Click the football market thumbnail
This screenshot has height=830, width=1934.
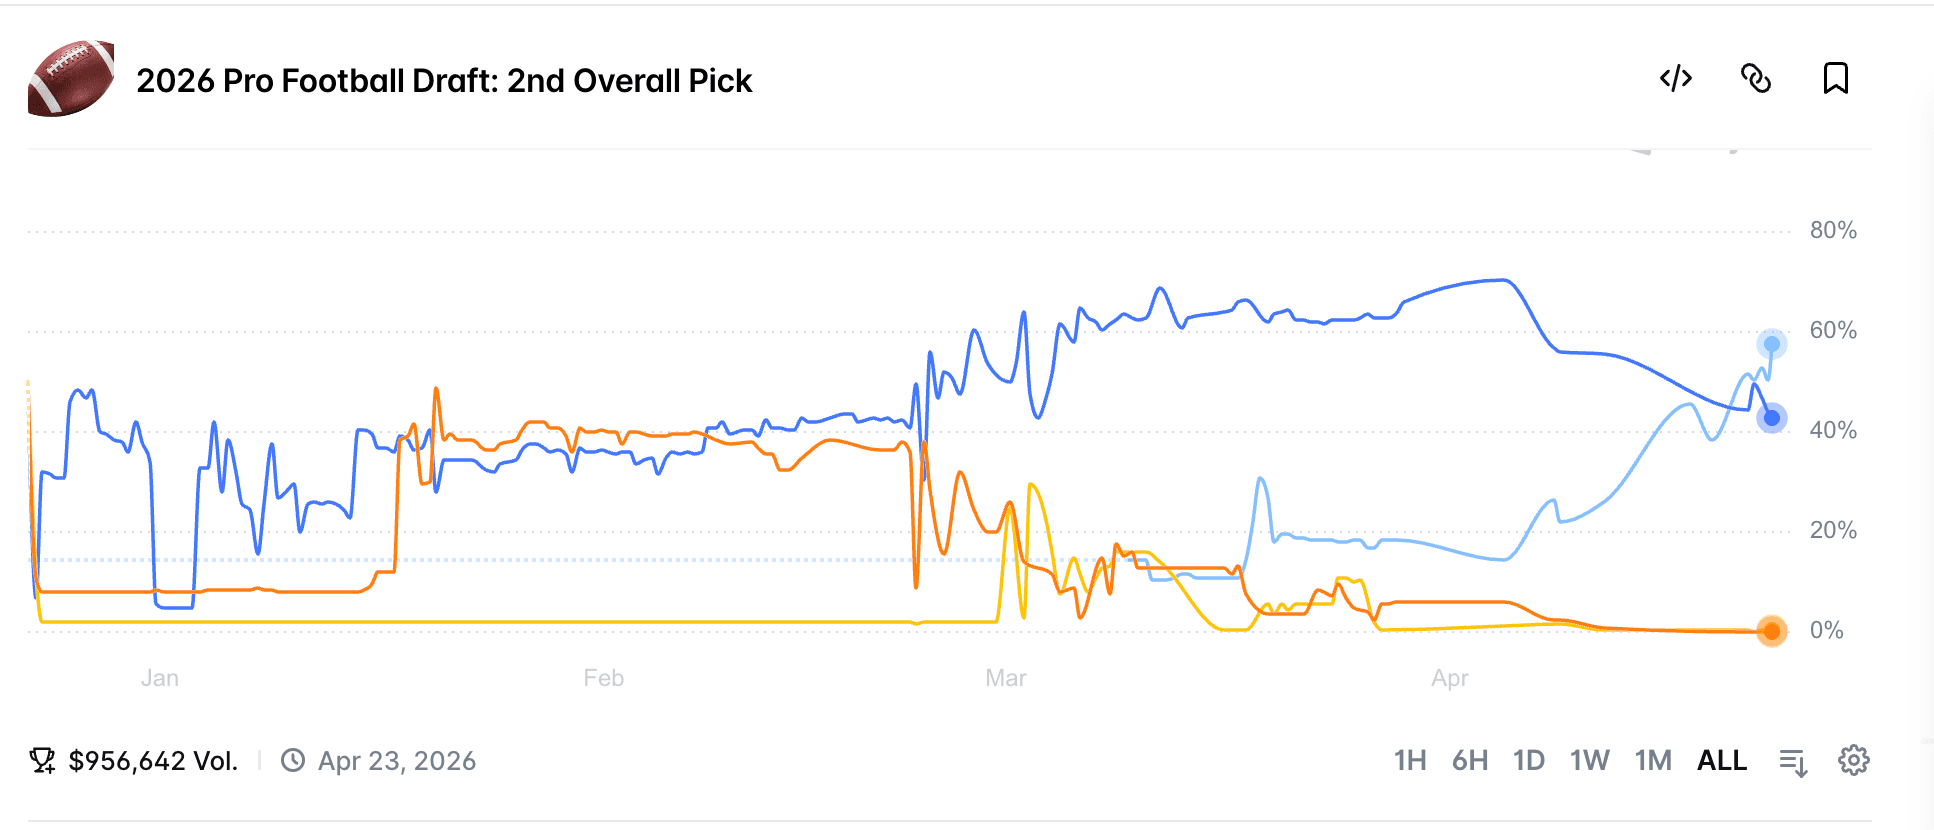coord(71,79)
